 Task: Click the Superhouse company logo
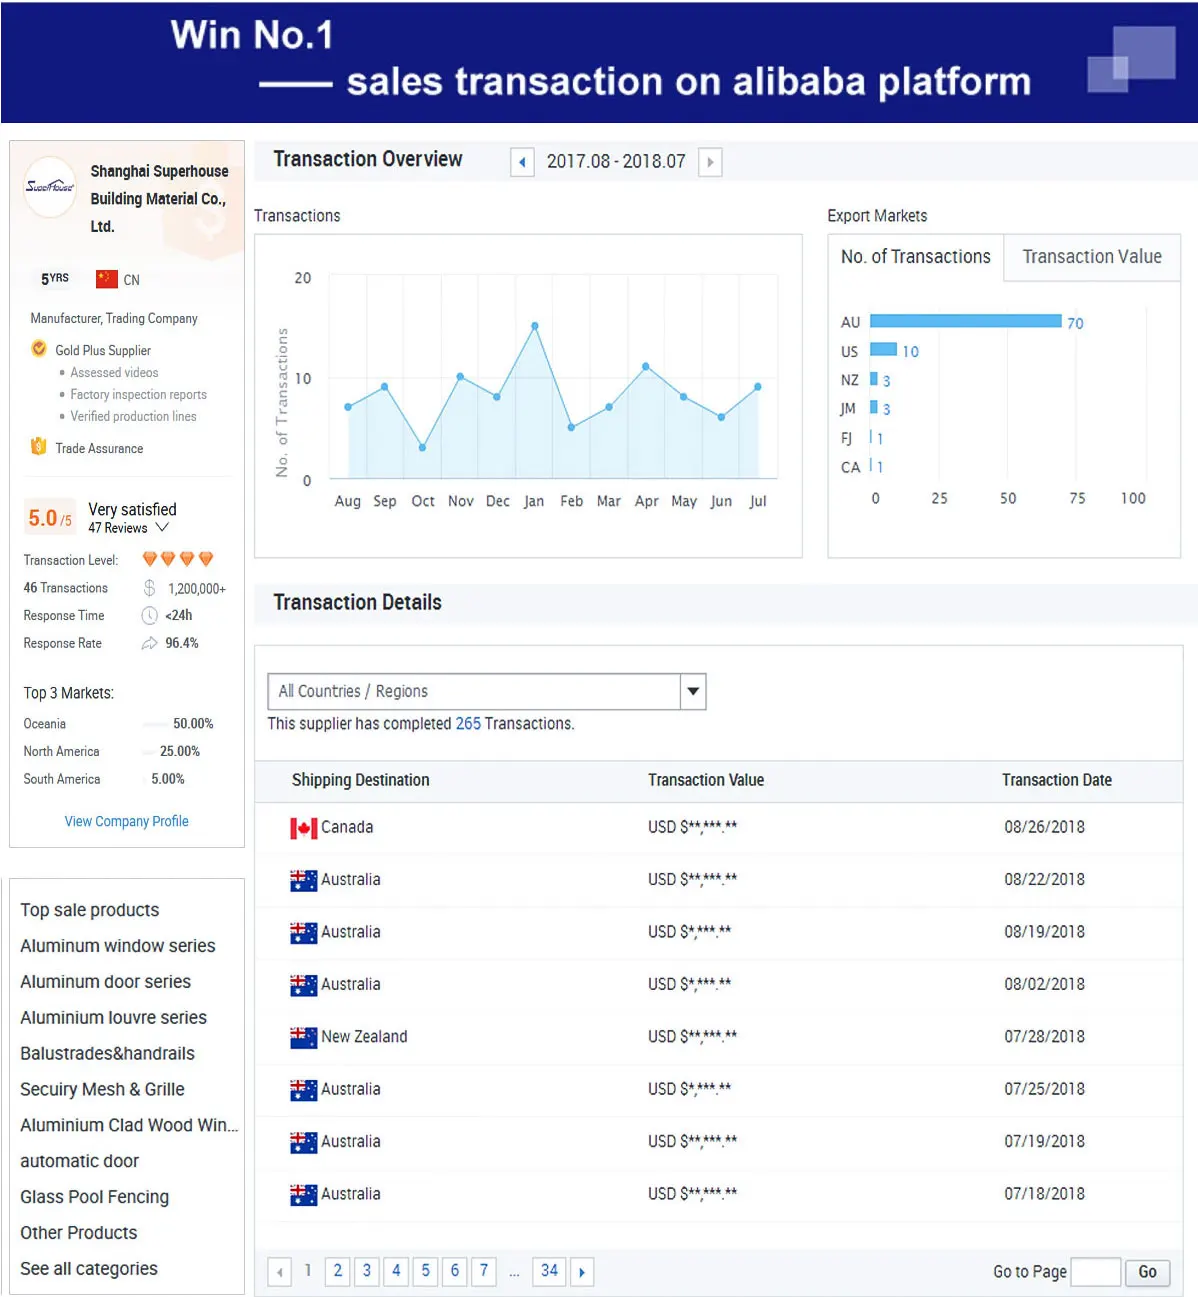point(50,187)
